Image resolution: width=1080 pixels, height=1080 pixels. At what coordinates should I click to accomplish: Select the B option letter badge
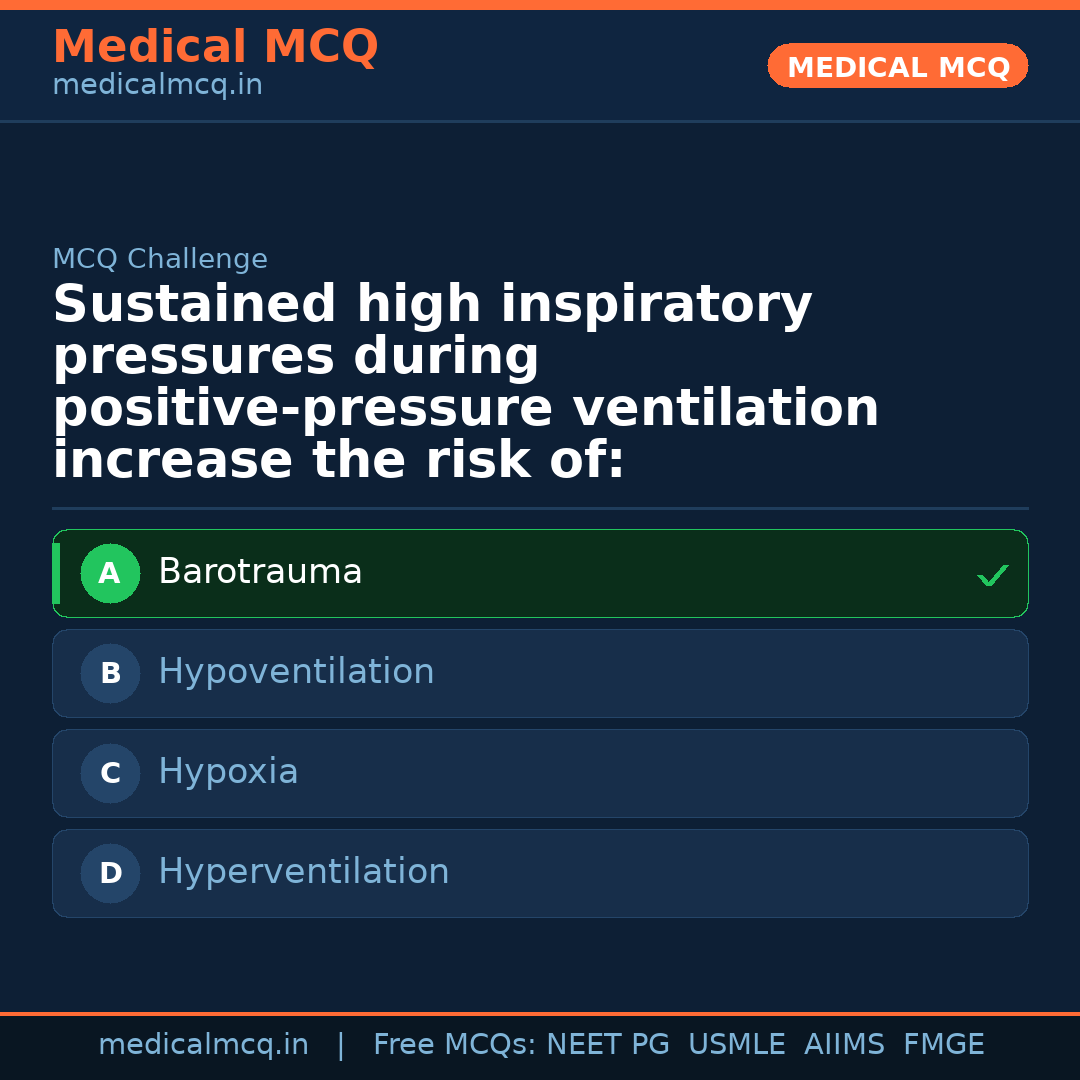coord(110,674)
